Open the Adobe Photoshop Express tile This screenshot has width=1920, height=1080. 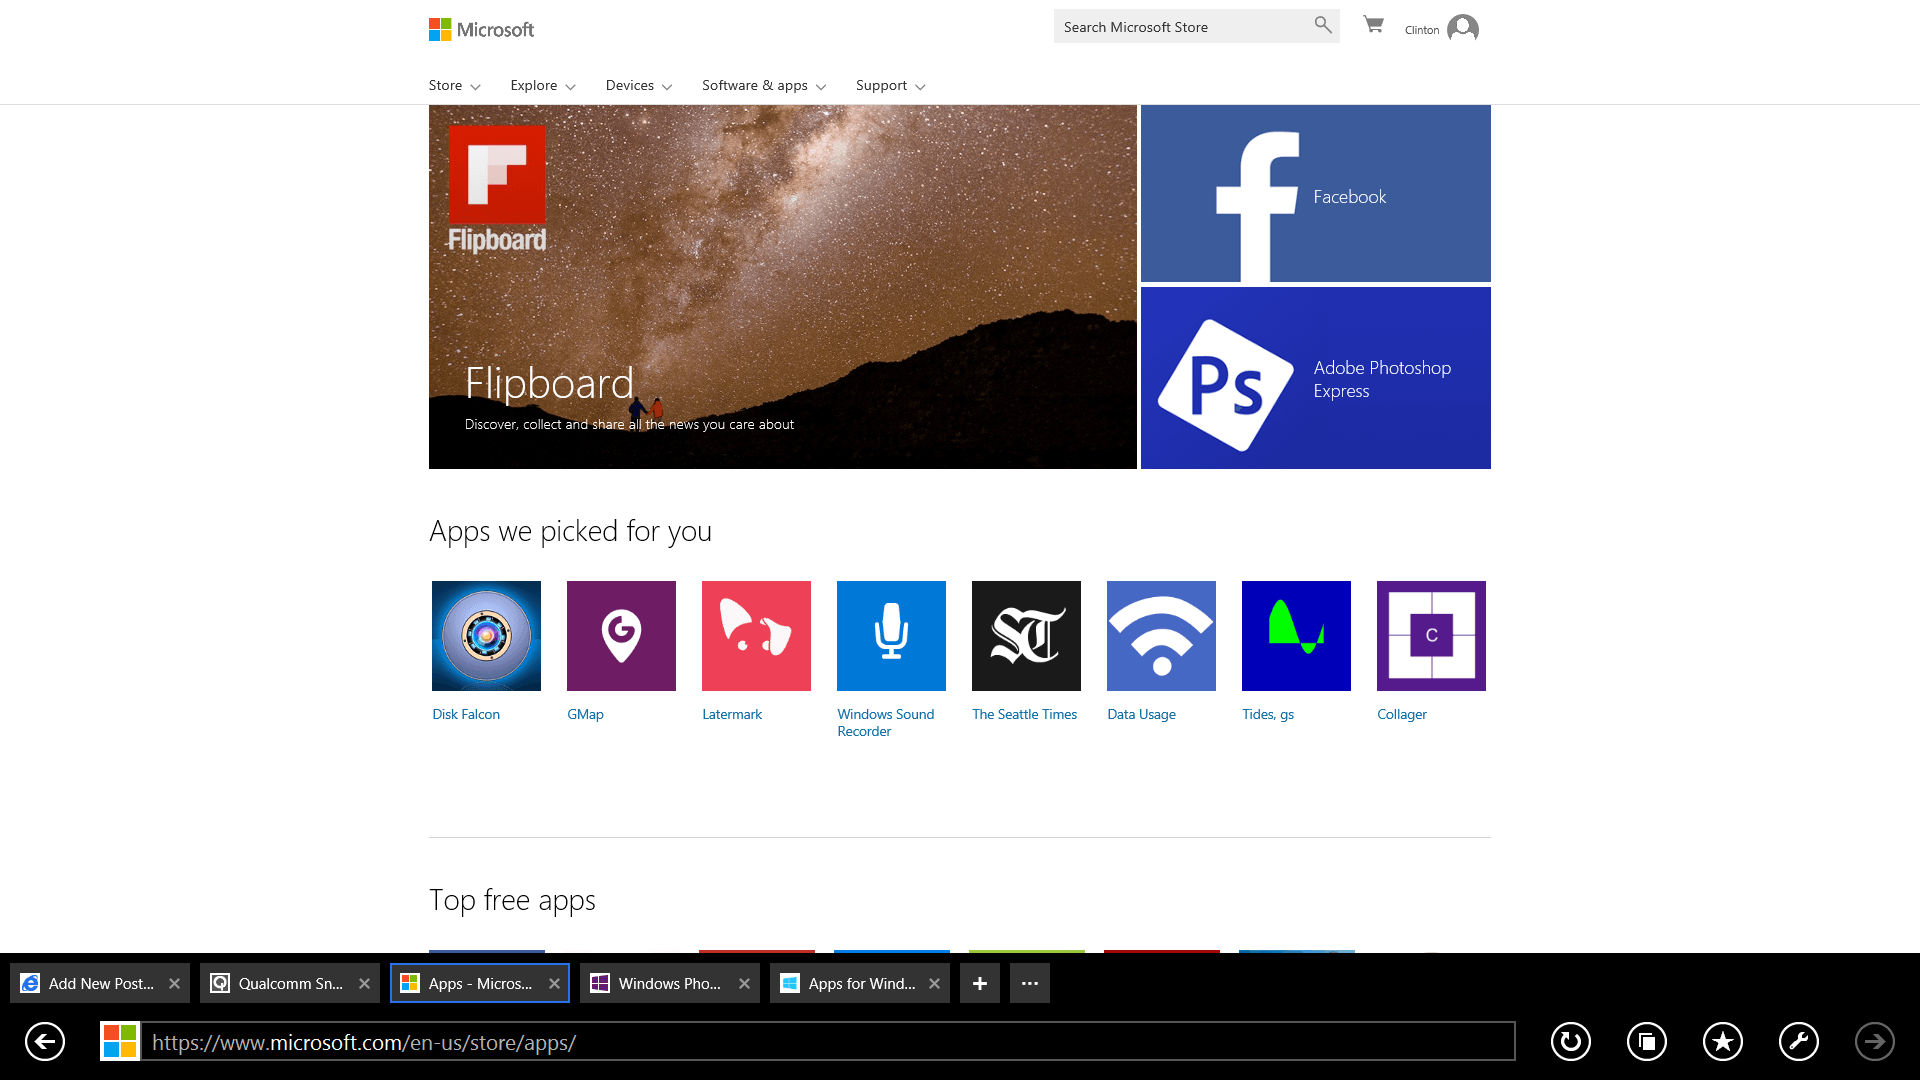point(1316,378)
